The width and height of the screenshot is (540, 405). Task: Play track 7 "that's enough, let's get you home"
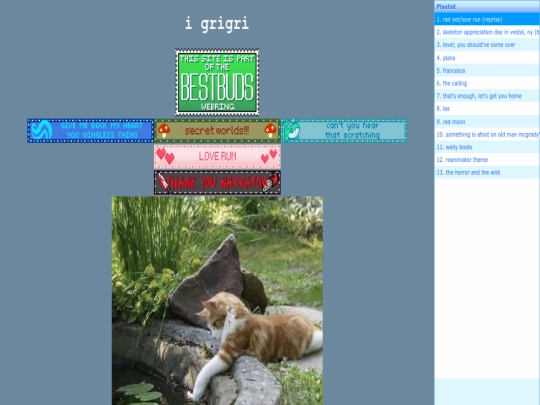tap(487, 96)
